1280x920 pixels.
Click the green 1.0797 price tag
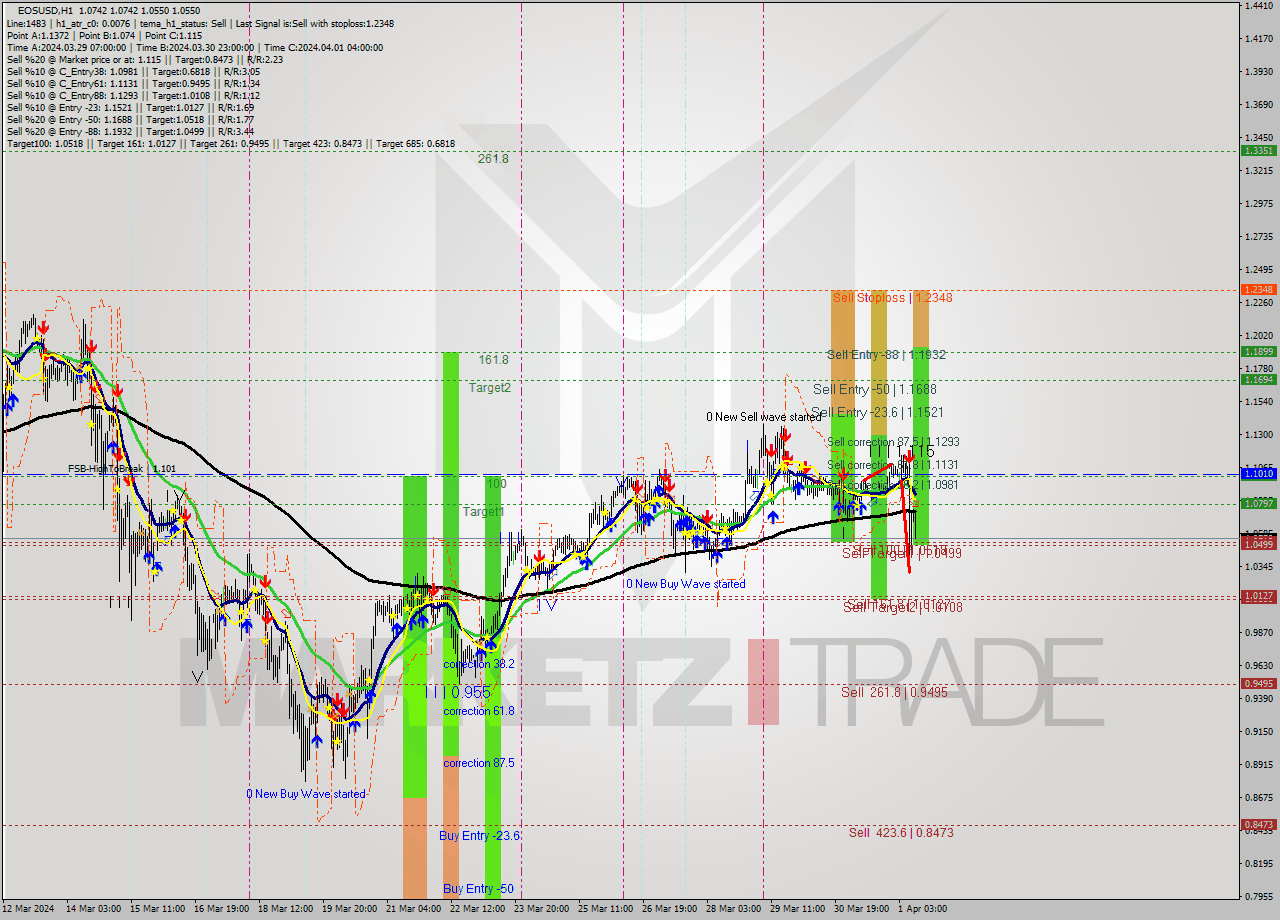1258,503
